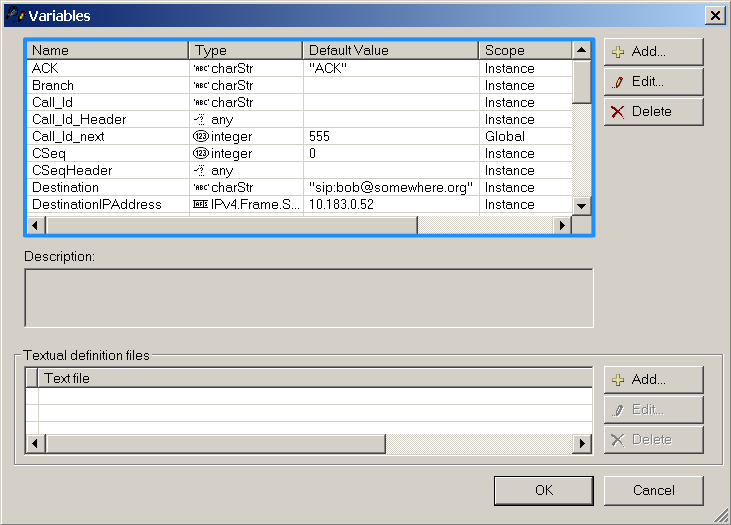Viewport: 731px width, 525px height.
Task: Click the integer icon for Call_Id_next
Action: pyautogui.click(x=200, y=136)
